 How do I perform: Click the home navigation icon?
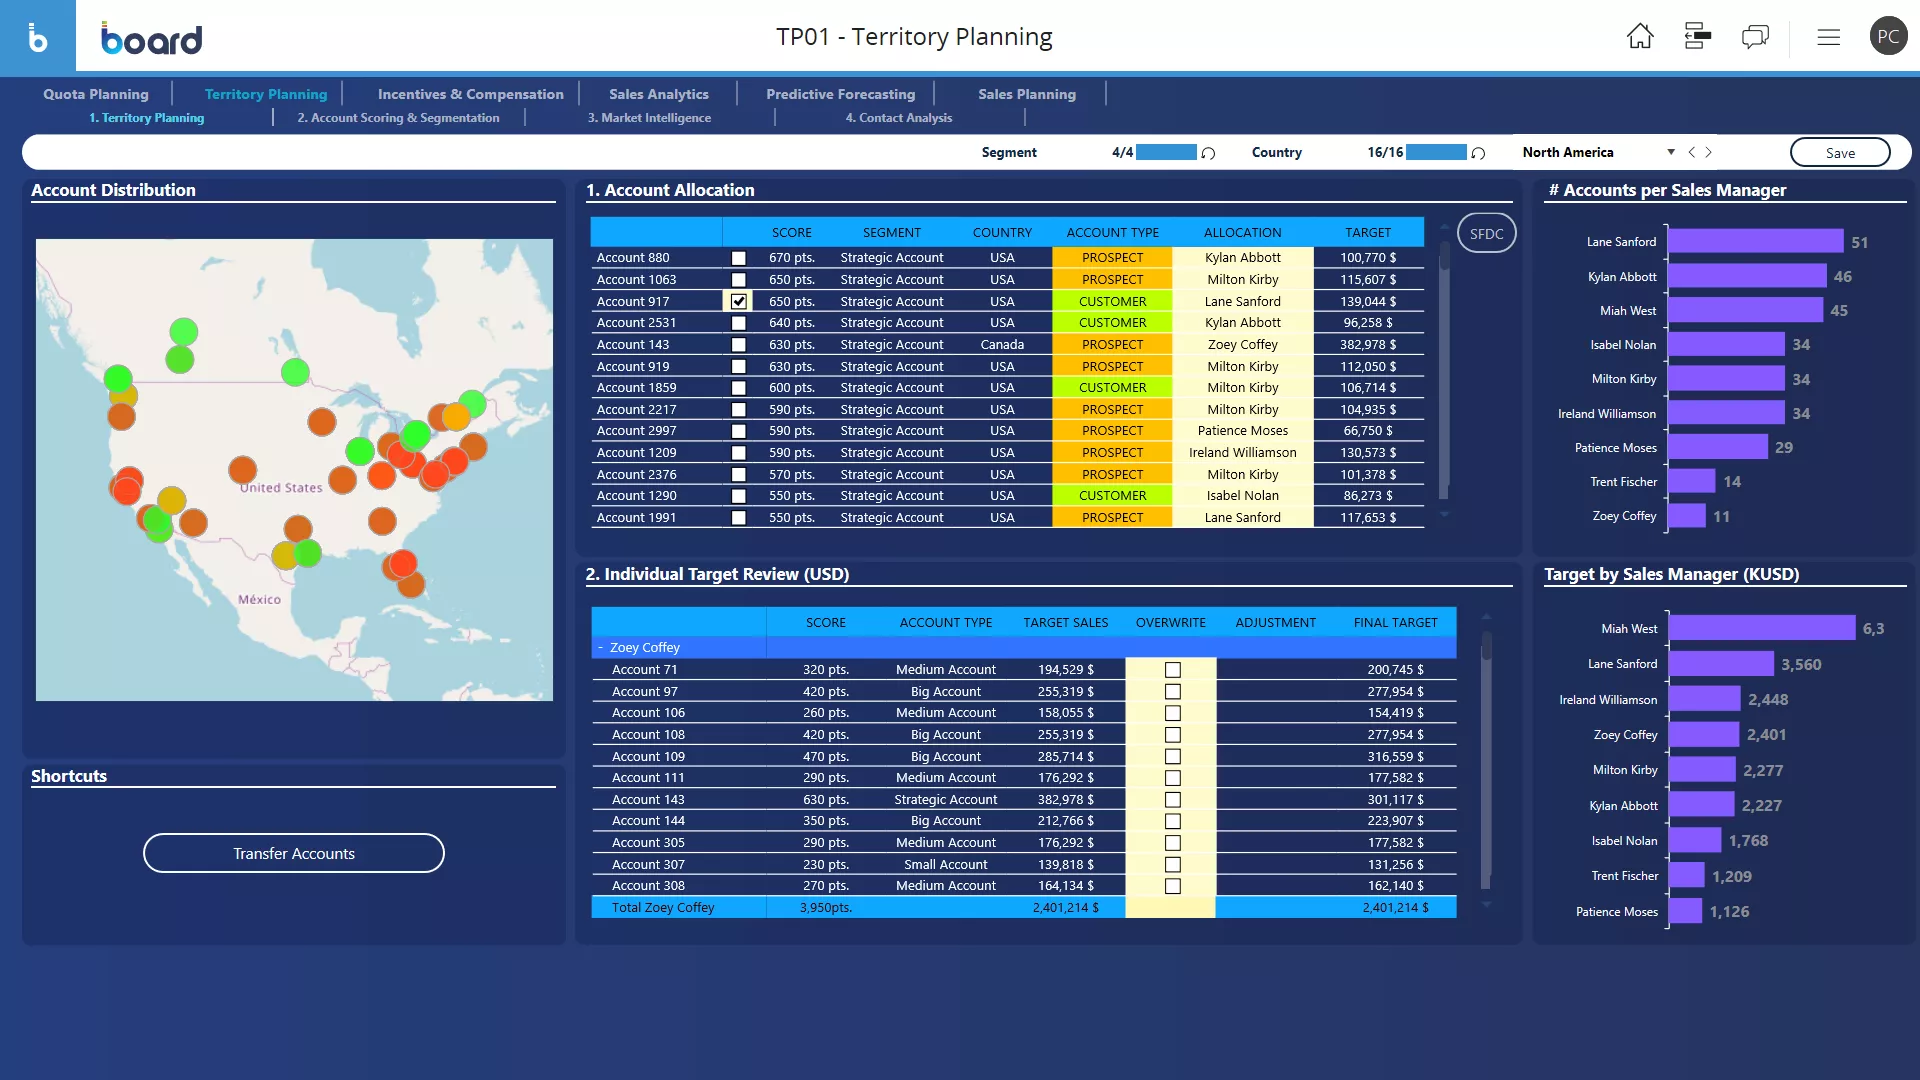click(1640, 36)
